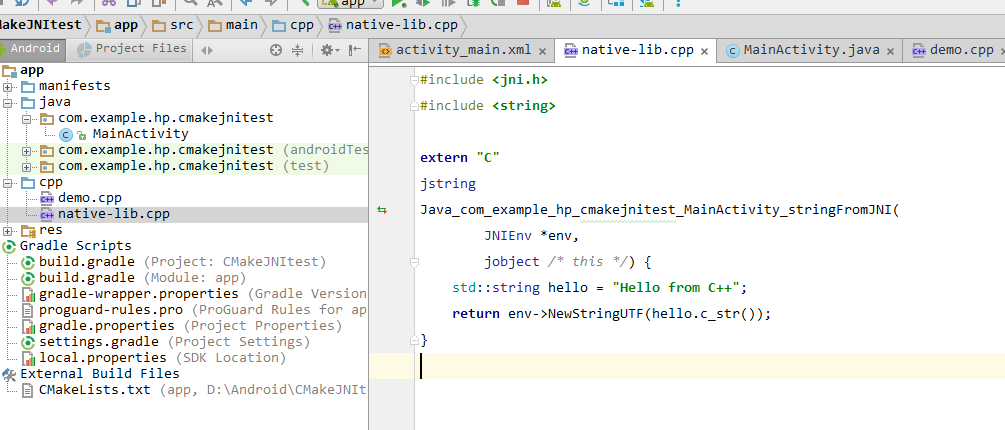The width and height of the screenshot is (1005, 430).
Task: Collapse the java folder
Action: (x=8, y=103)
